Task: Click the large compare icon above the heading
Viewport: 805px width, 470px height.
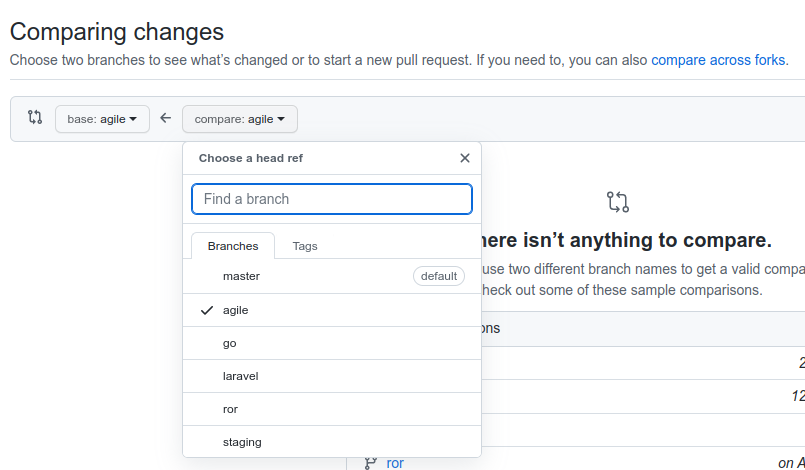Action: [618, 202]
